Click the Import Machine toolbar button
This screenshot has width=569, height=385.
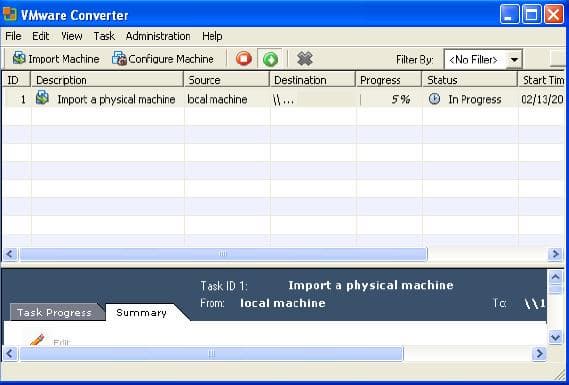click(56, 59)
